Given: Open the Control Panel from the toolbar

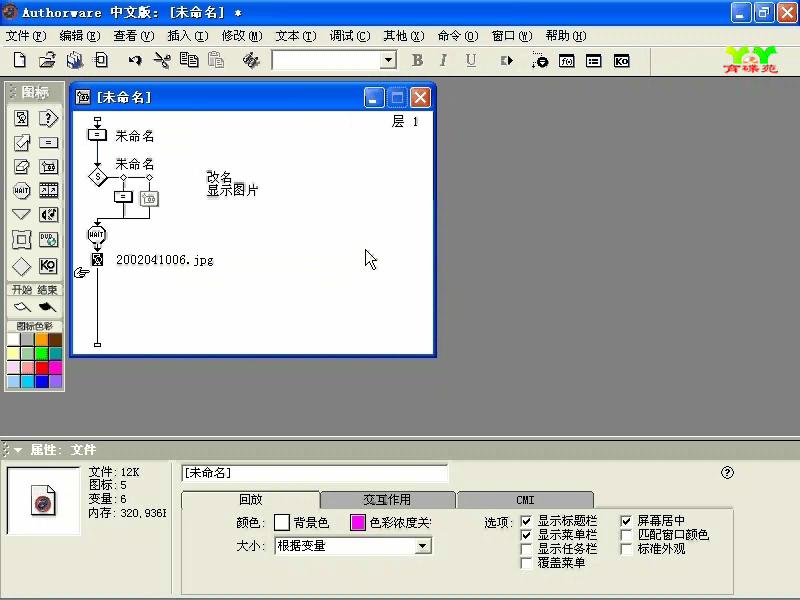Looking at the screenshot, I should [539, 60].
